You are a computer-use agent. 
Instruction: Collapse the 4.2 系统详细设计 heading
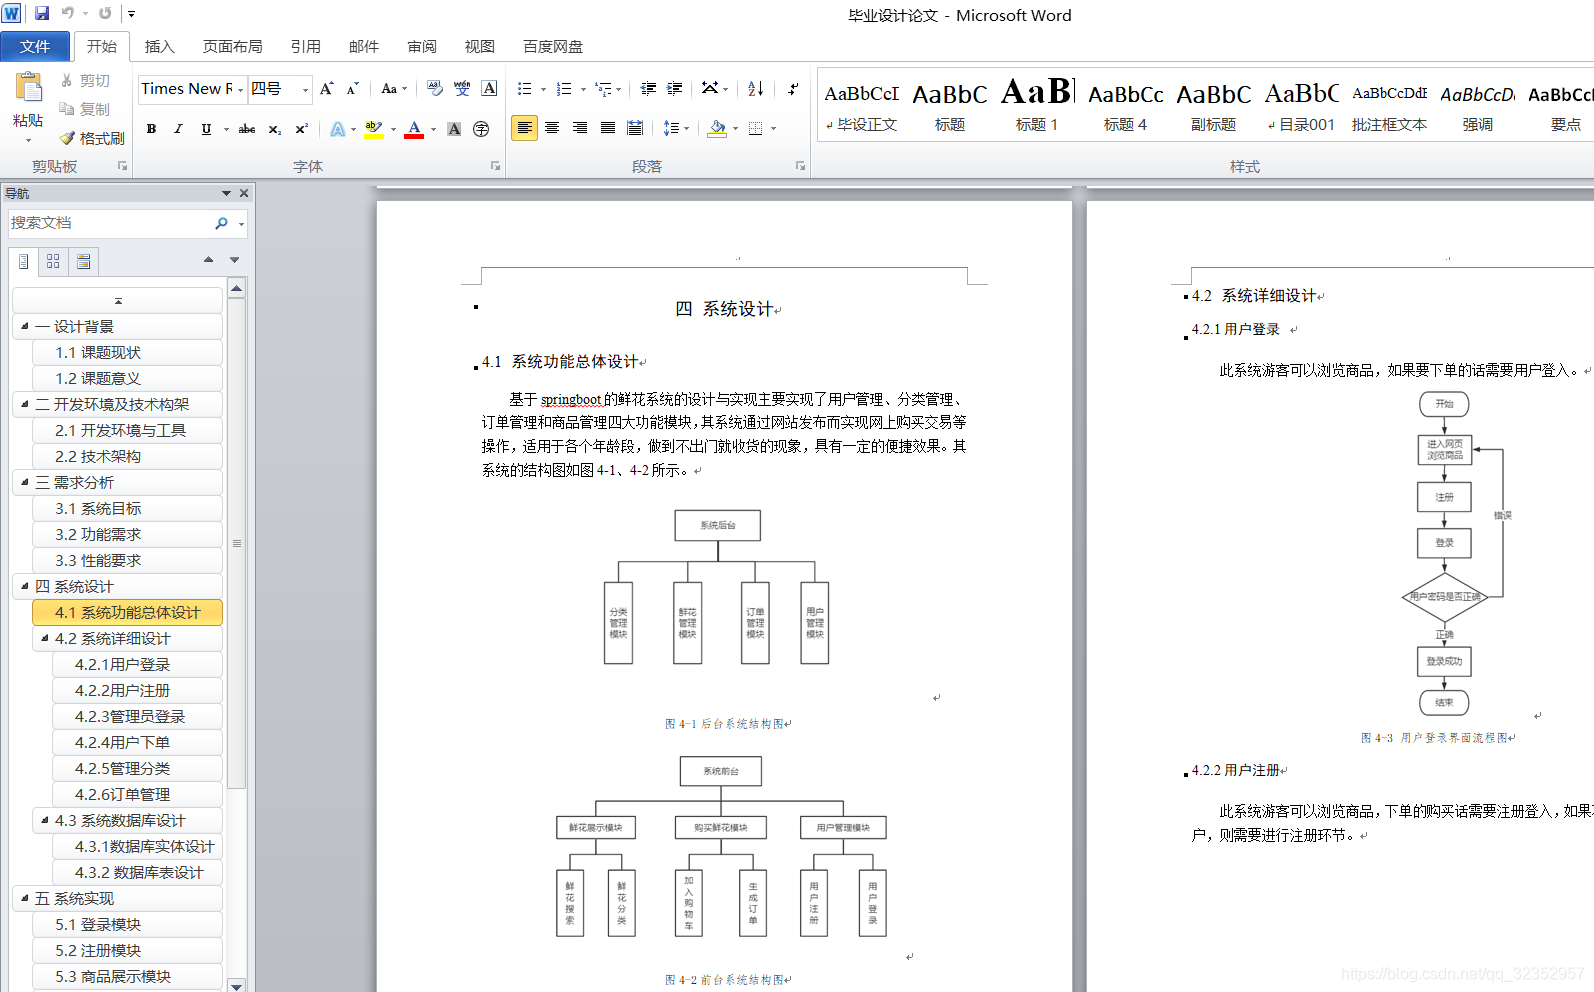pos(45,638)
